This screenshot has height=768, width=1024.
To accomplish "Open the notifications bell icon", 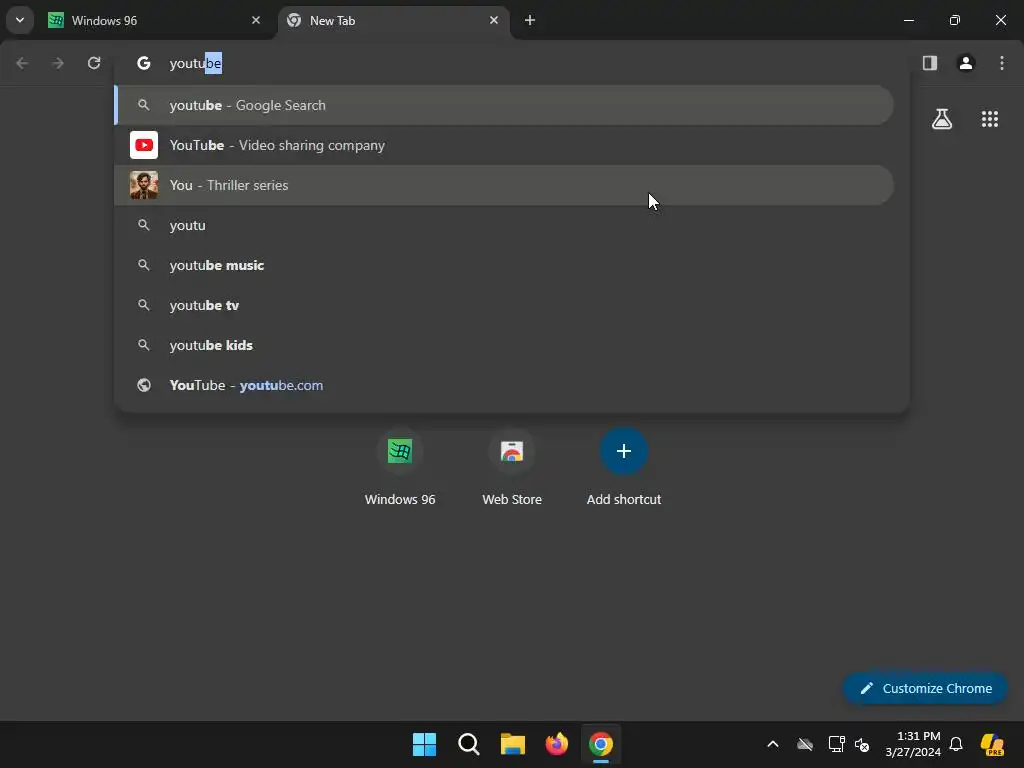I will pos(956,744).
